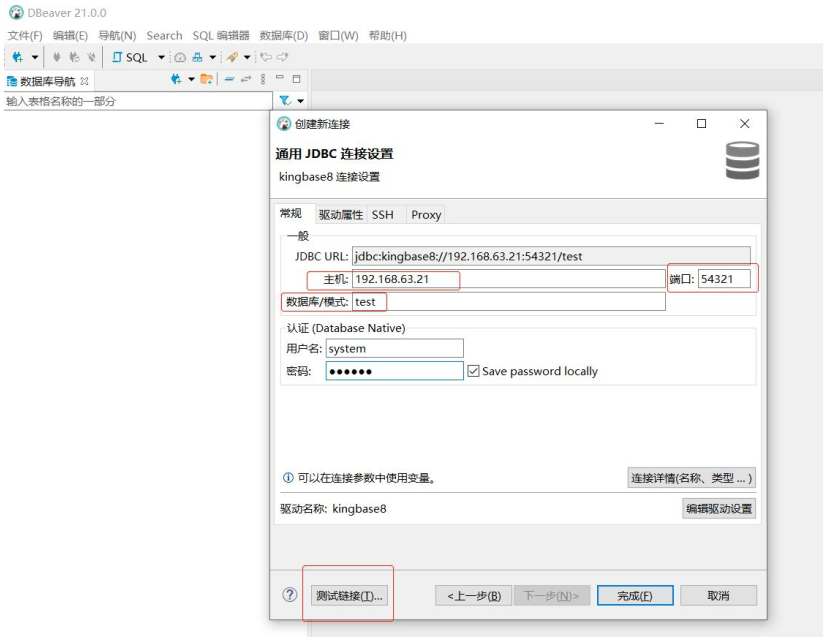Select the 数据库导航 panel tab
The image size is (823, 641).
coord(47,81)
